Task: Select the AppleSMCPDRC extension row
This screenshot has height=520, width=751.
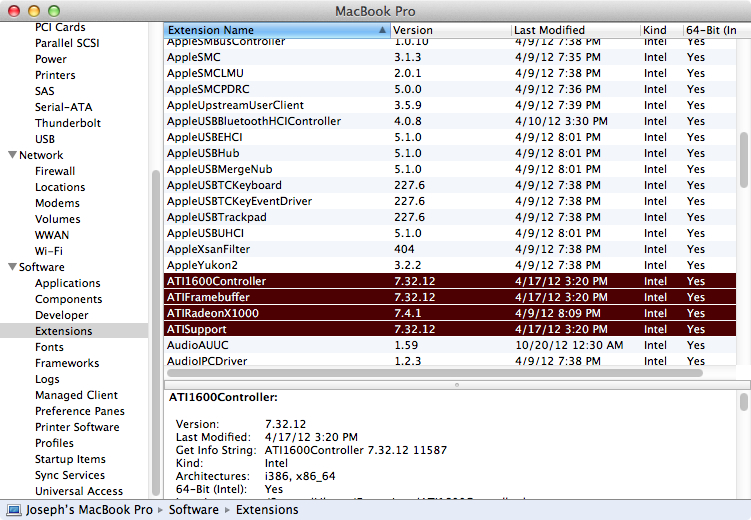Action: (x=450, y=89)
